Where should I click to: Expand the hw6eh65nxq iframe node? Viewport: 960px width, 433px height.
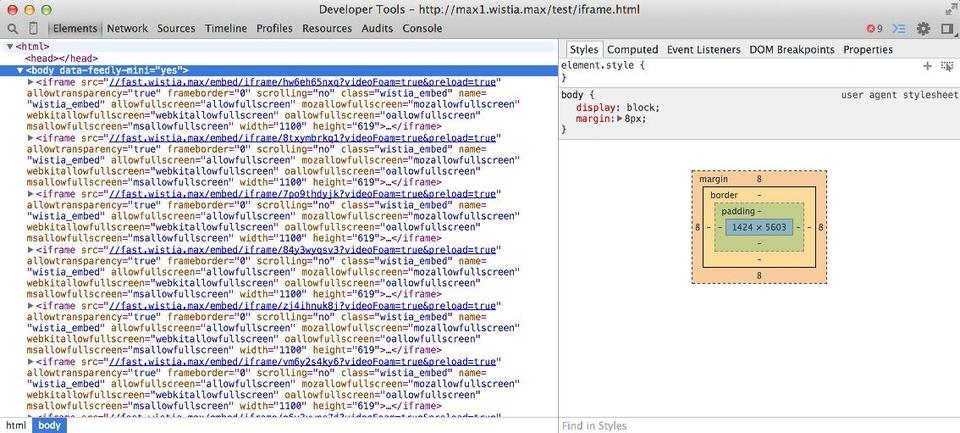[31, 81]
